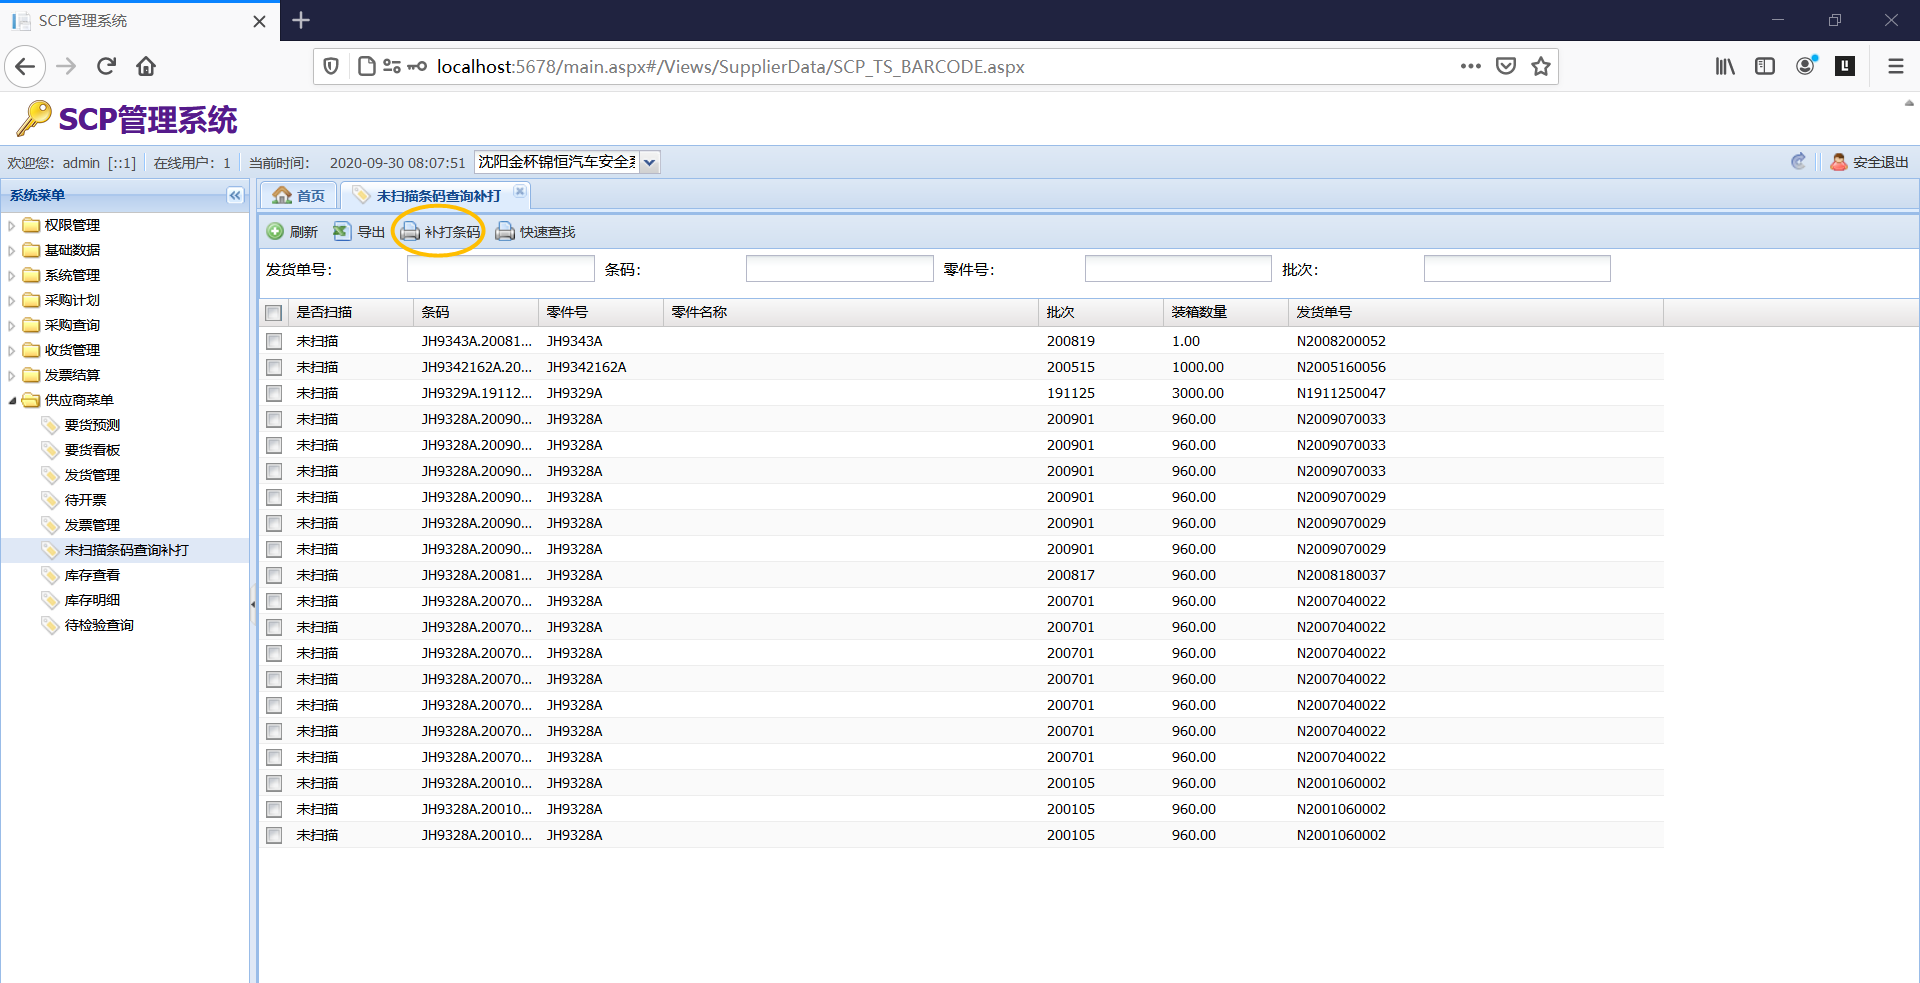Click the tracking protection shield icon
Image resolution: width=1920 pixels, height=983 pixels.
pyautogui.click(x=331, y=66)
